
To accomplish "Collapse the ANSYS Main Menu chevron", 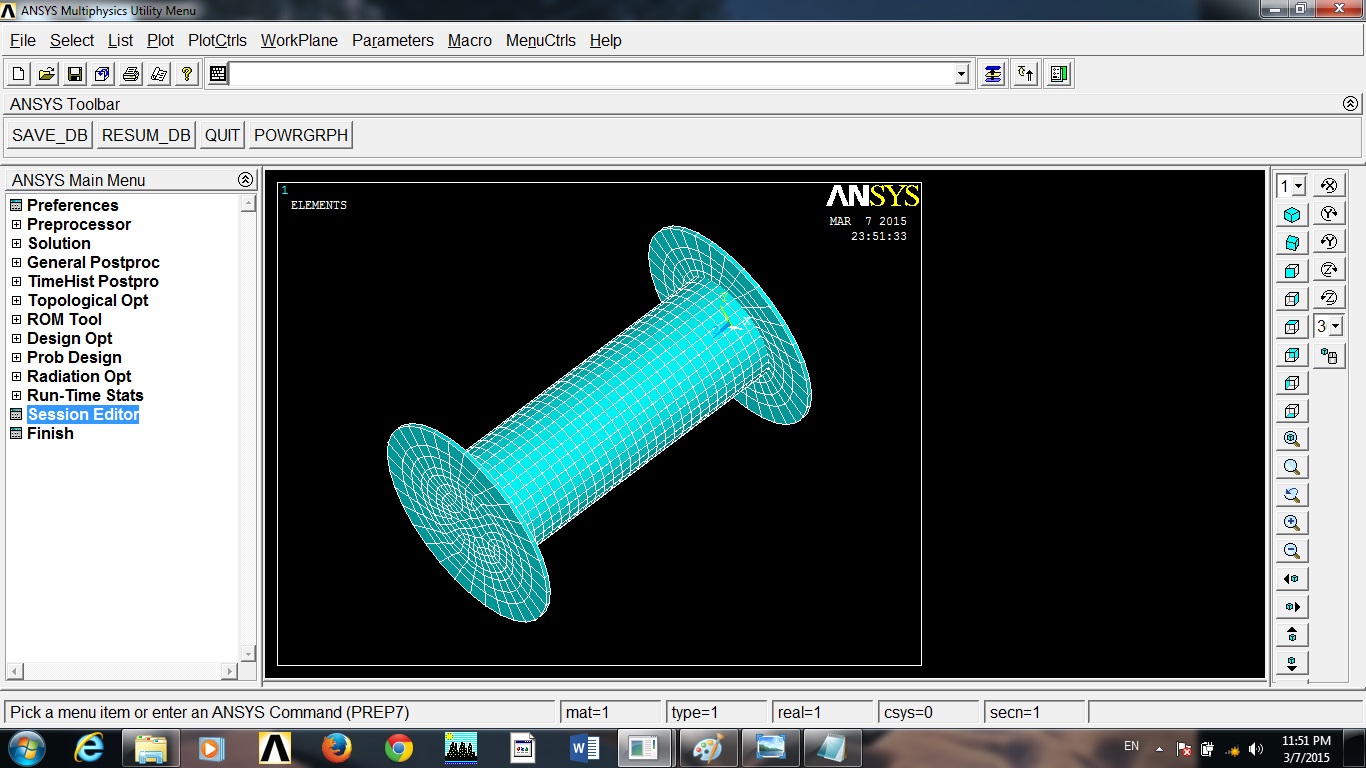I will 245,180.
